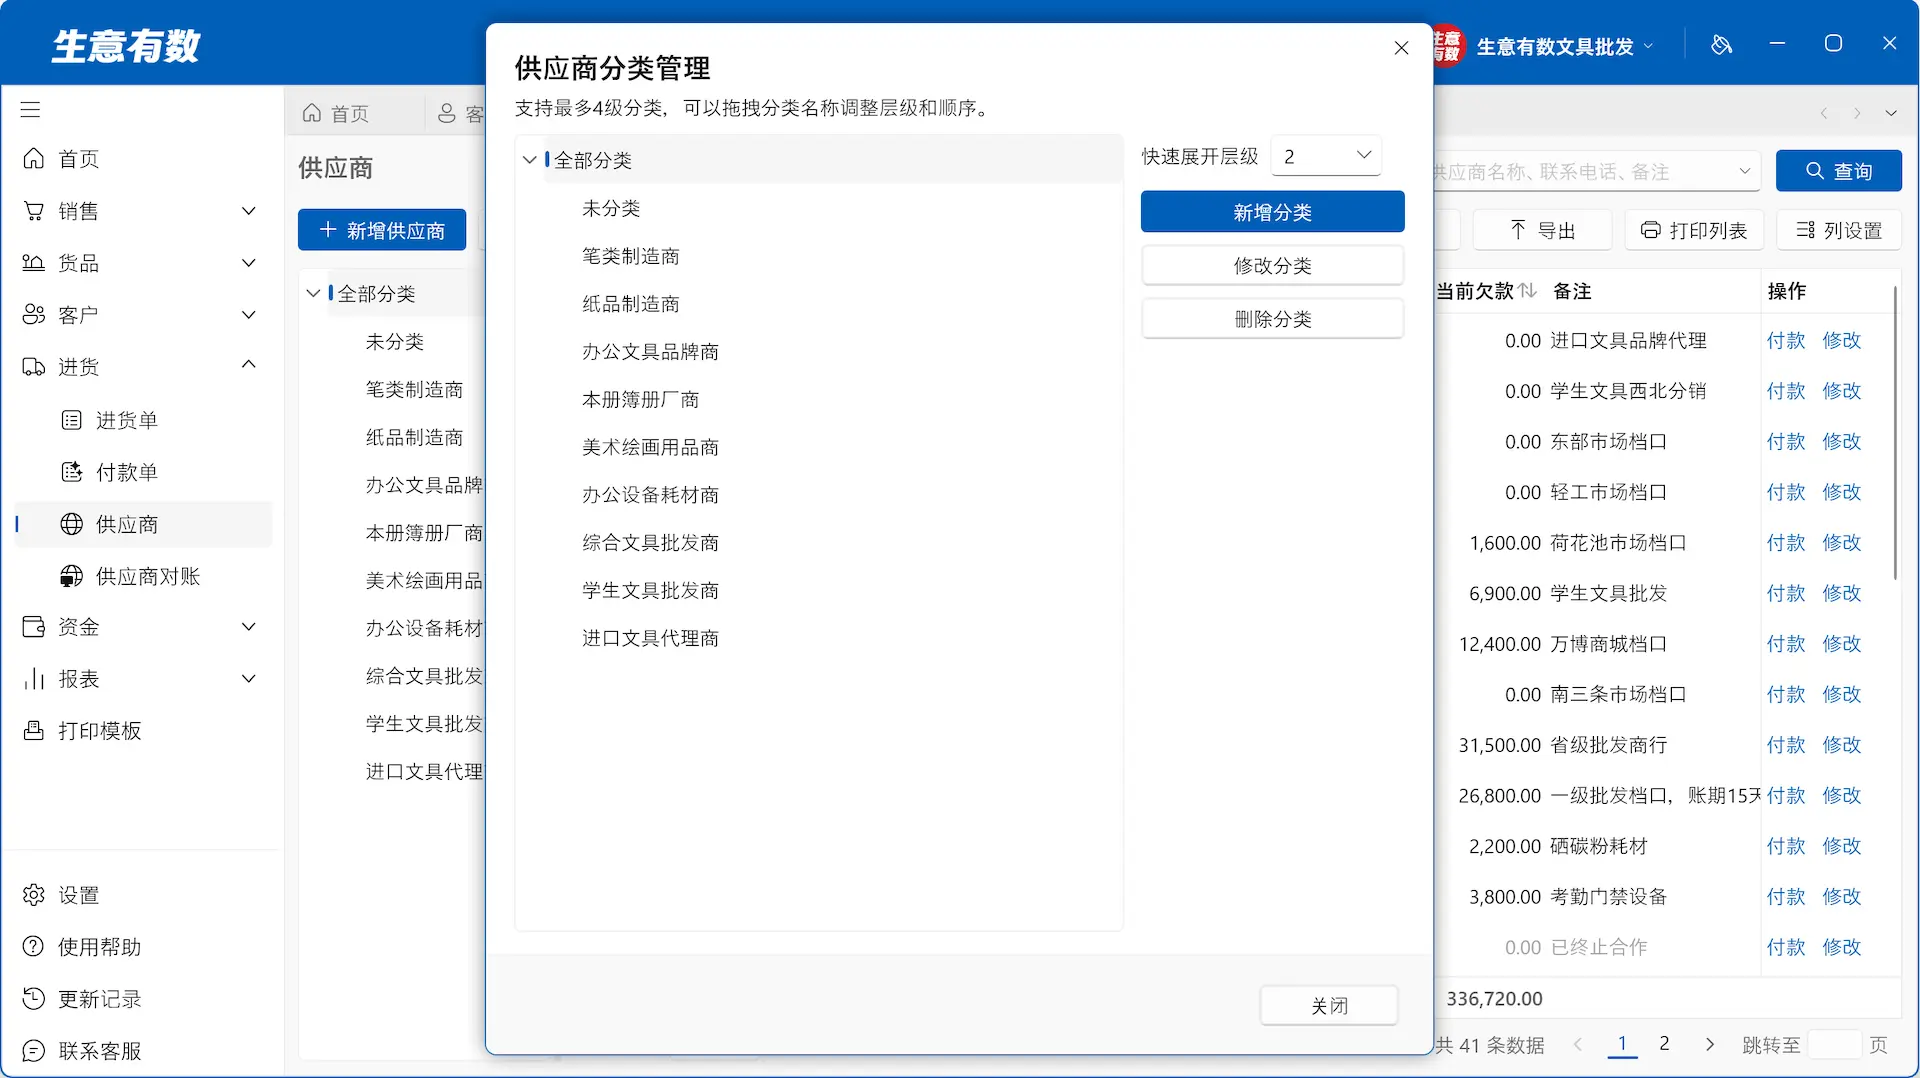The height and width of the screenshot is (1078, 1920).
Task: Select 供应商 in the sidebar menu
Action: 145,524
